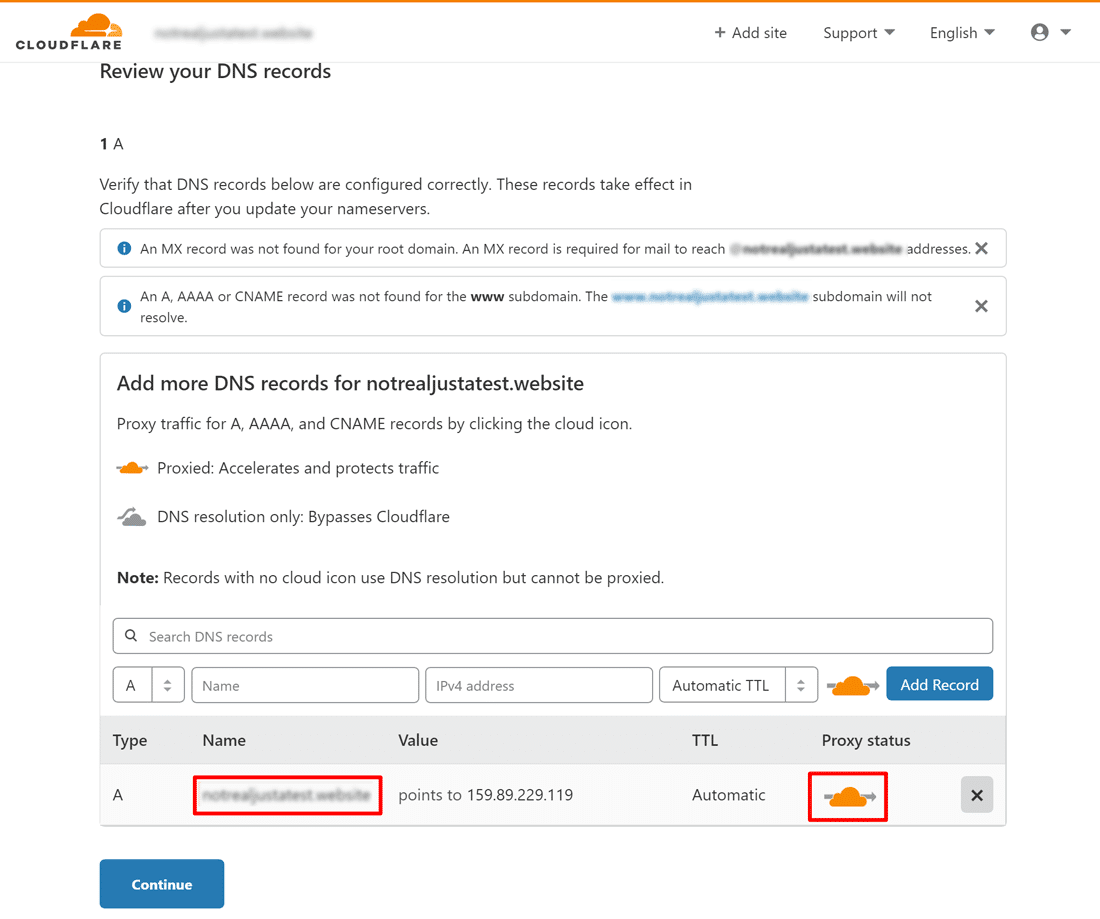This screenshot has height=919, width=1100.
Task: Click blurred site name in top bar
Action: 233,33
